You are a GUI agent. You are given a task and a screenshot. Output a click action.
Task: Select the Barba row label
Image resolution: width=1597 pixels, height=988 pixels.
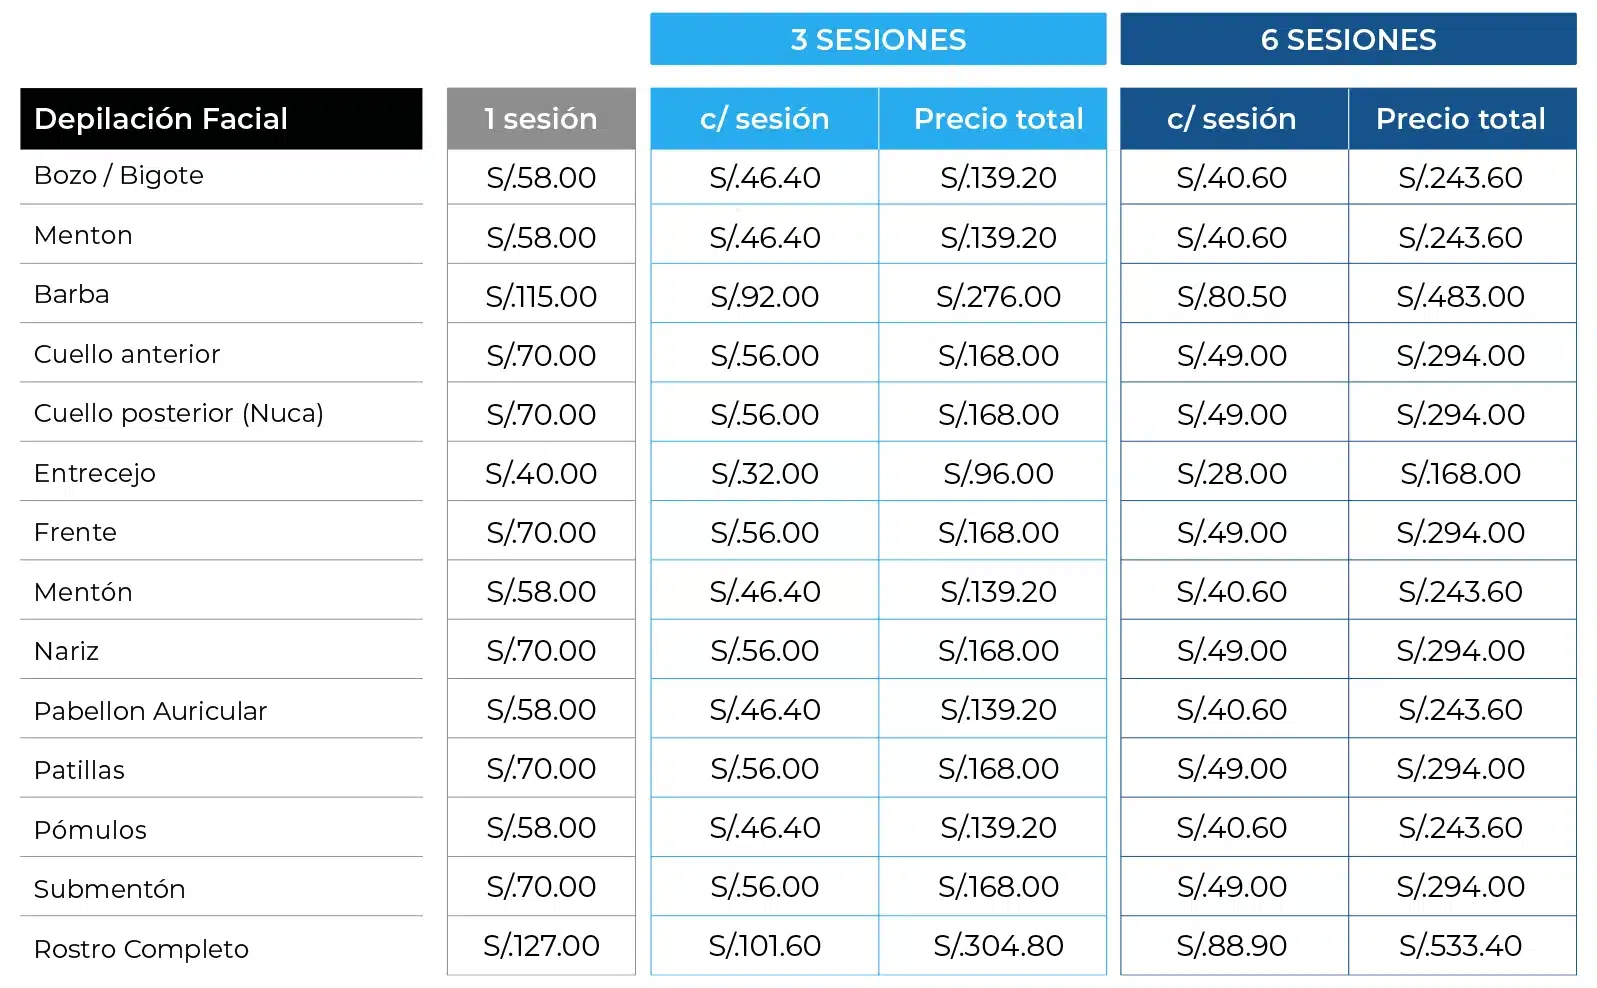[72, 294]
